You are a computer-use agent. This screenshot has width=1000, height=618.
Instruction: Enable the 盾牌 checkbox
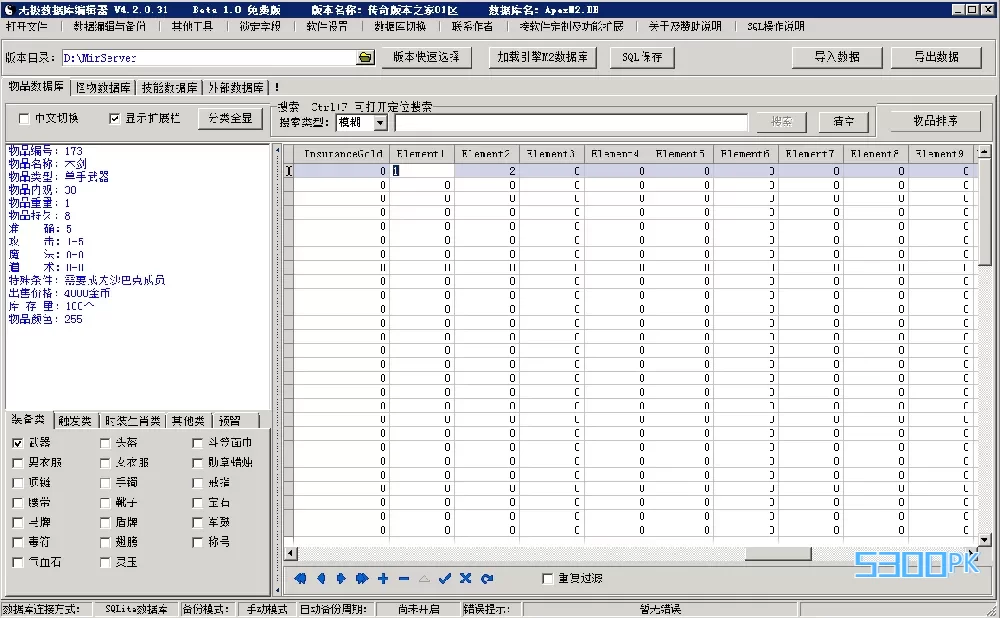pos(105,522)
